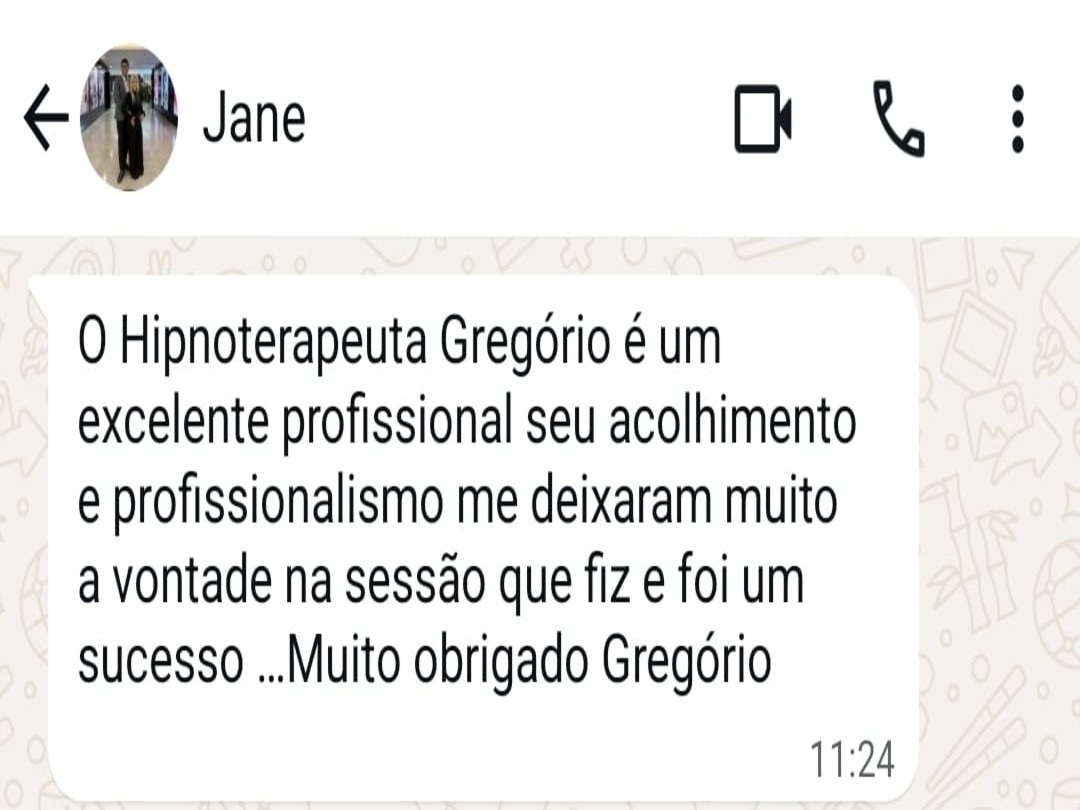Click the doodle-patterned chat wallpaper area

999,523
